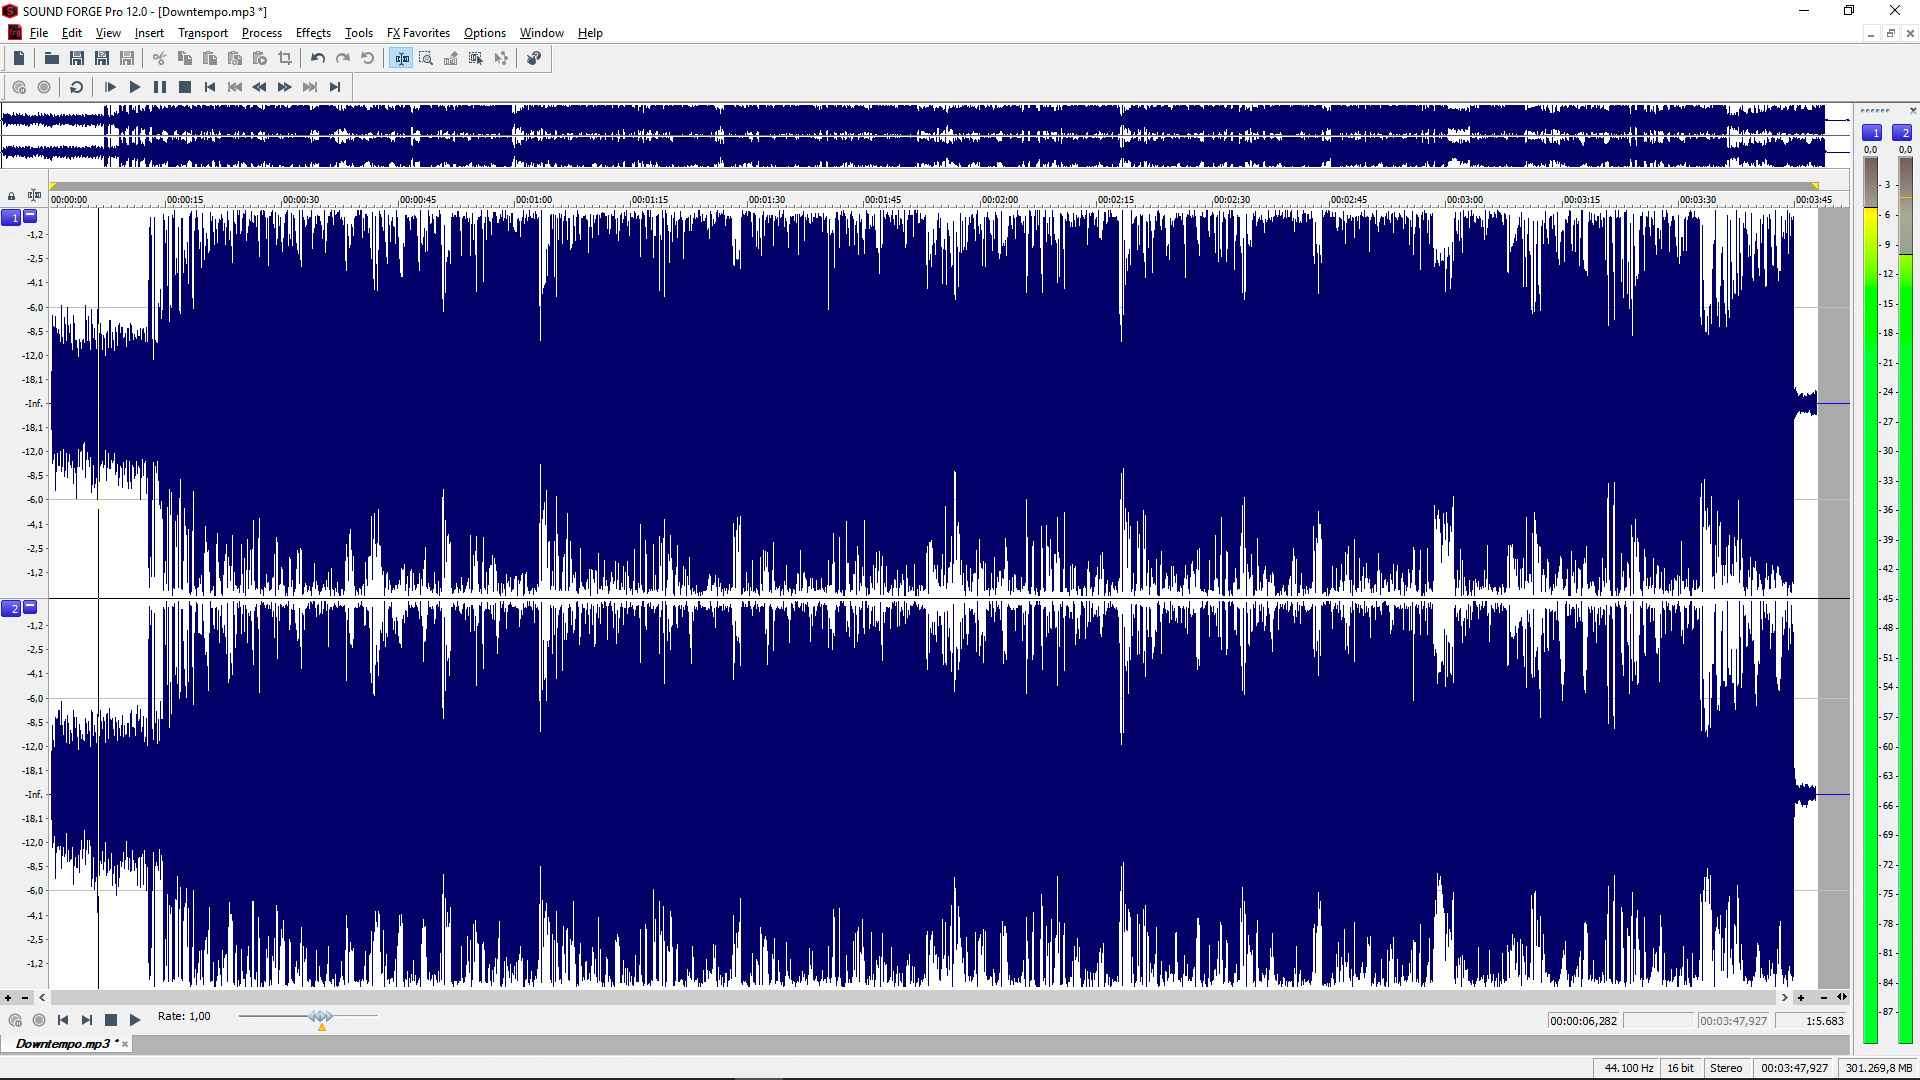Select the Snap to Grid icon
This screenshot has height=1080, width=1920.
pos(476,58)
